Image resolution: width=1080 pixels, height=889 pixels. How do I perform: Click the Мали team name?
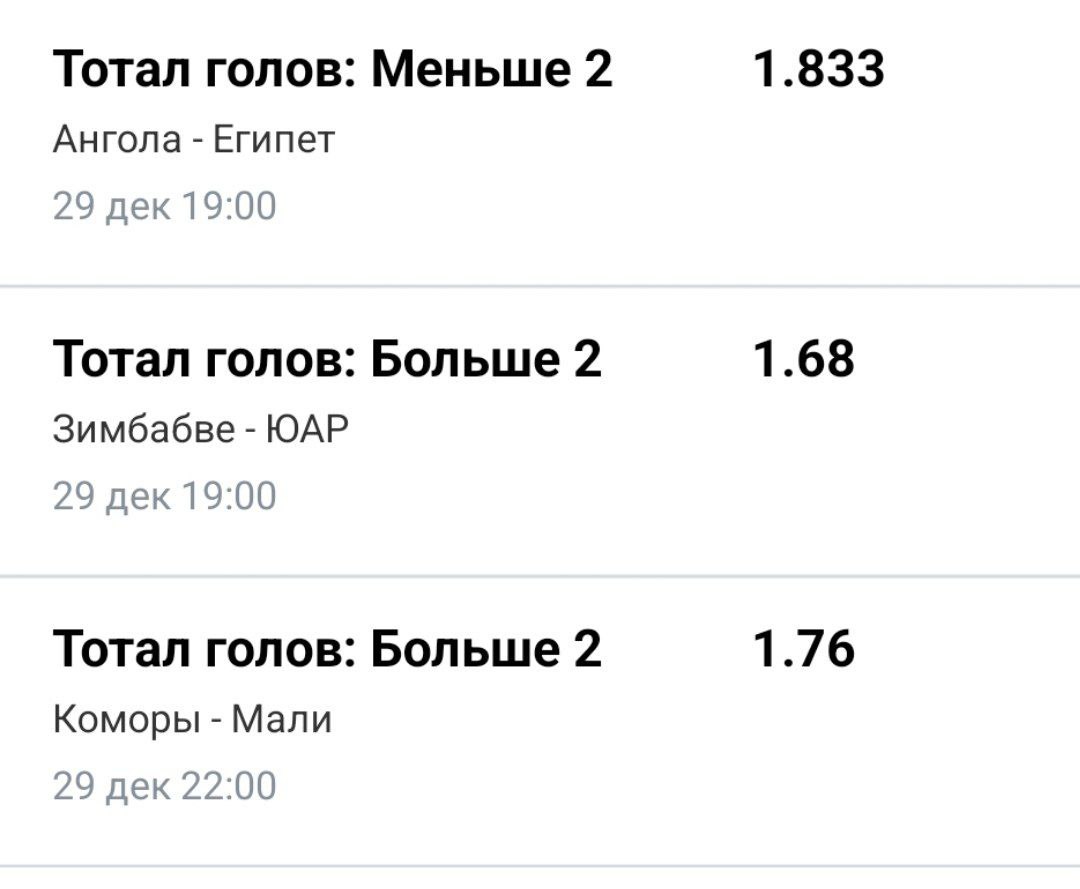coord(281,719)
